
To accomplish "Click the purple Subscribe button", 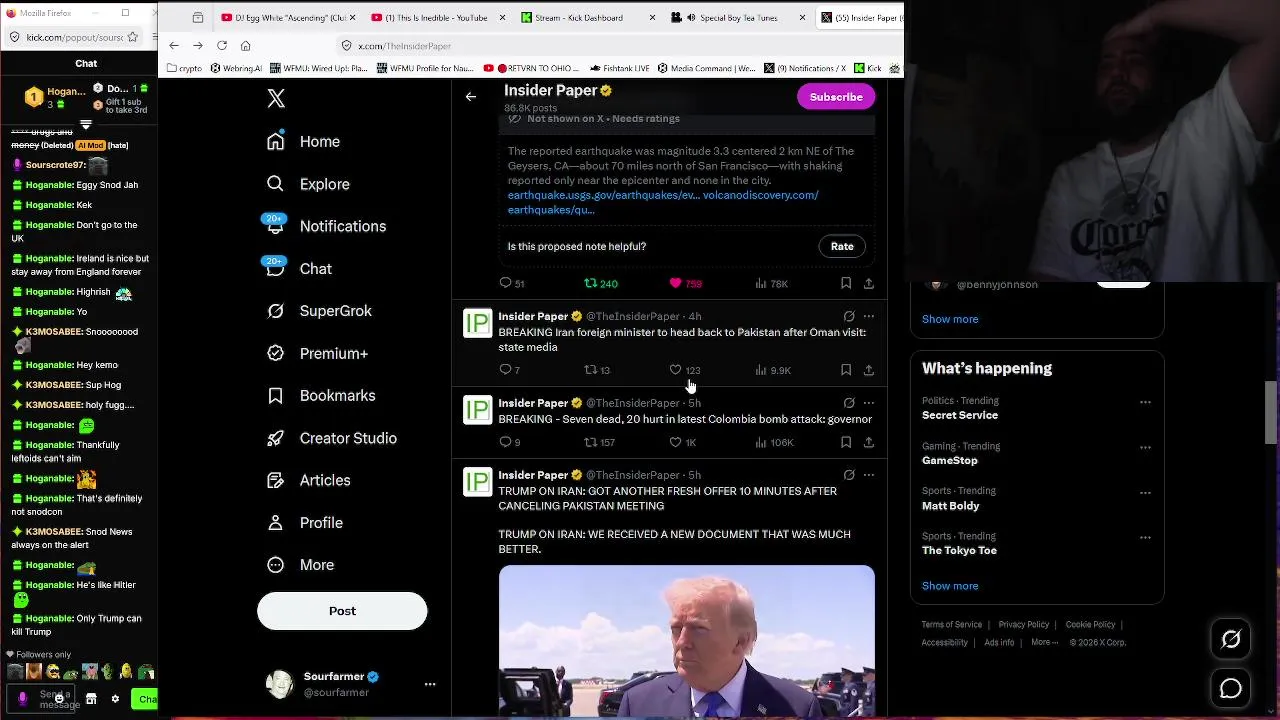I will [x=836, y=97].
